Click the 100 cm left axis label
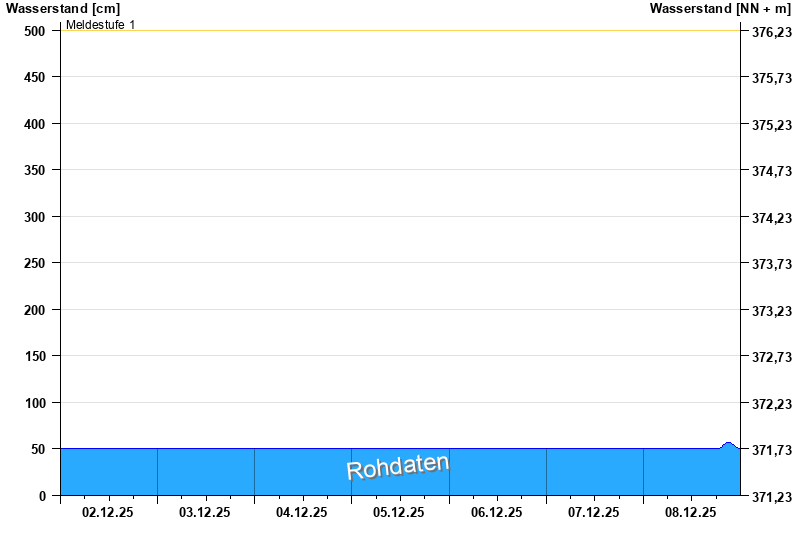 click(35, 403)
